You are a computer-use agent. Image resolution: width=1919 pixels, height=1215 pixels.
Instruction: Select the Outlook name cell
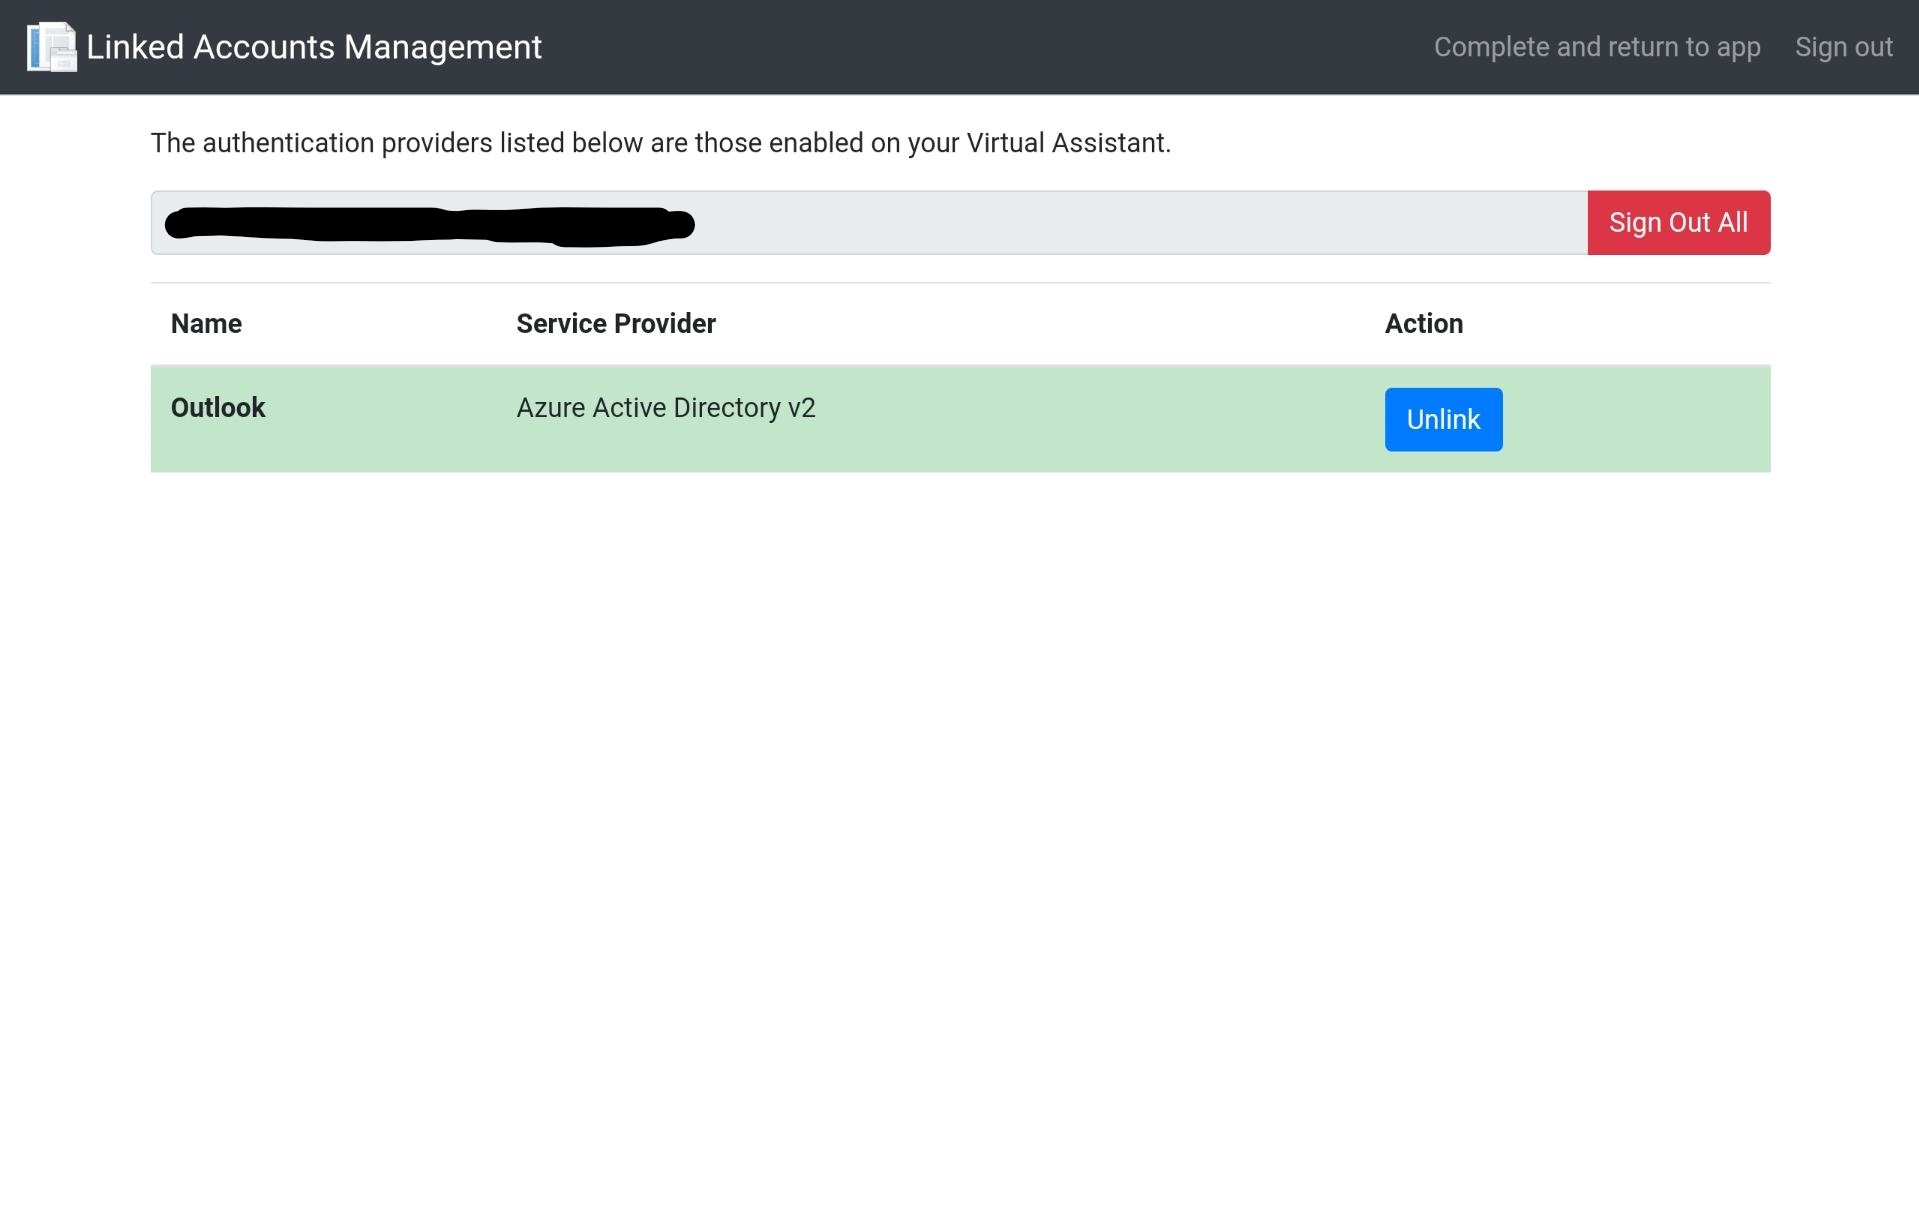(218, 408)
